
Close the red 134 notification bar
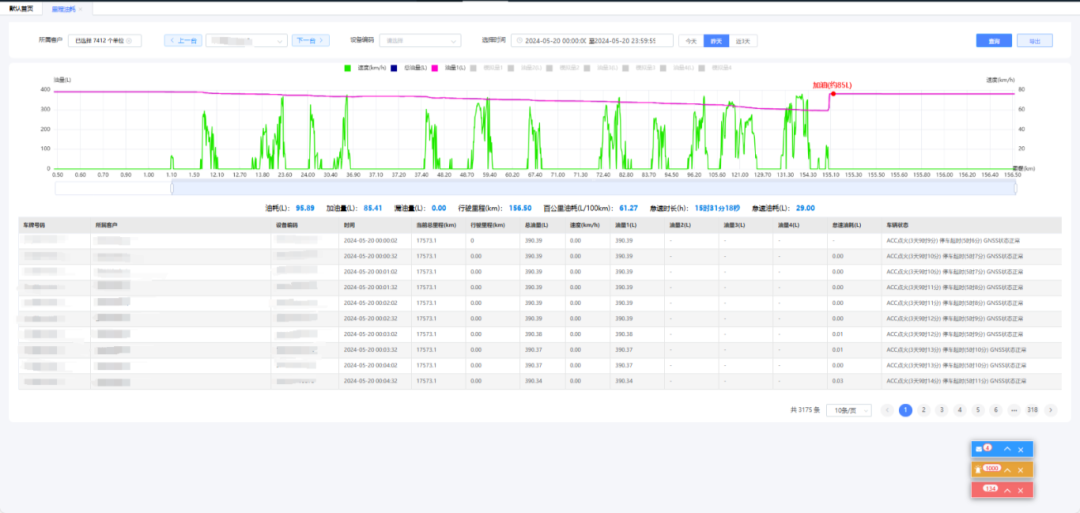1021,490
